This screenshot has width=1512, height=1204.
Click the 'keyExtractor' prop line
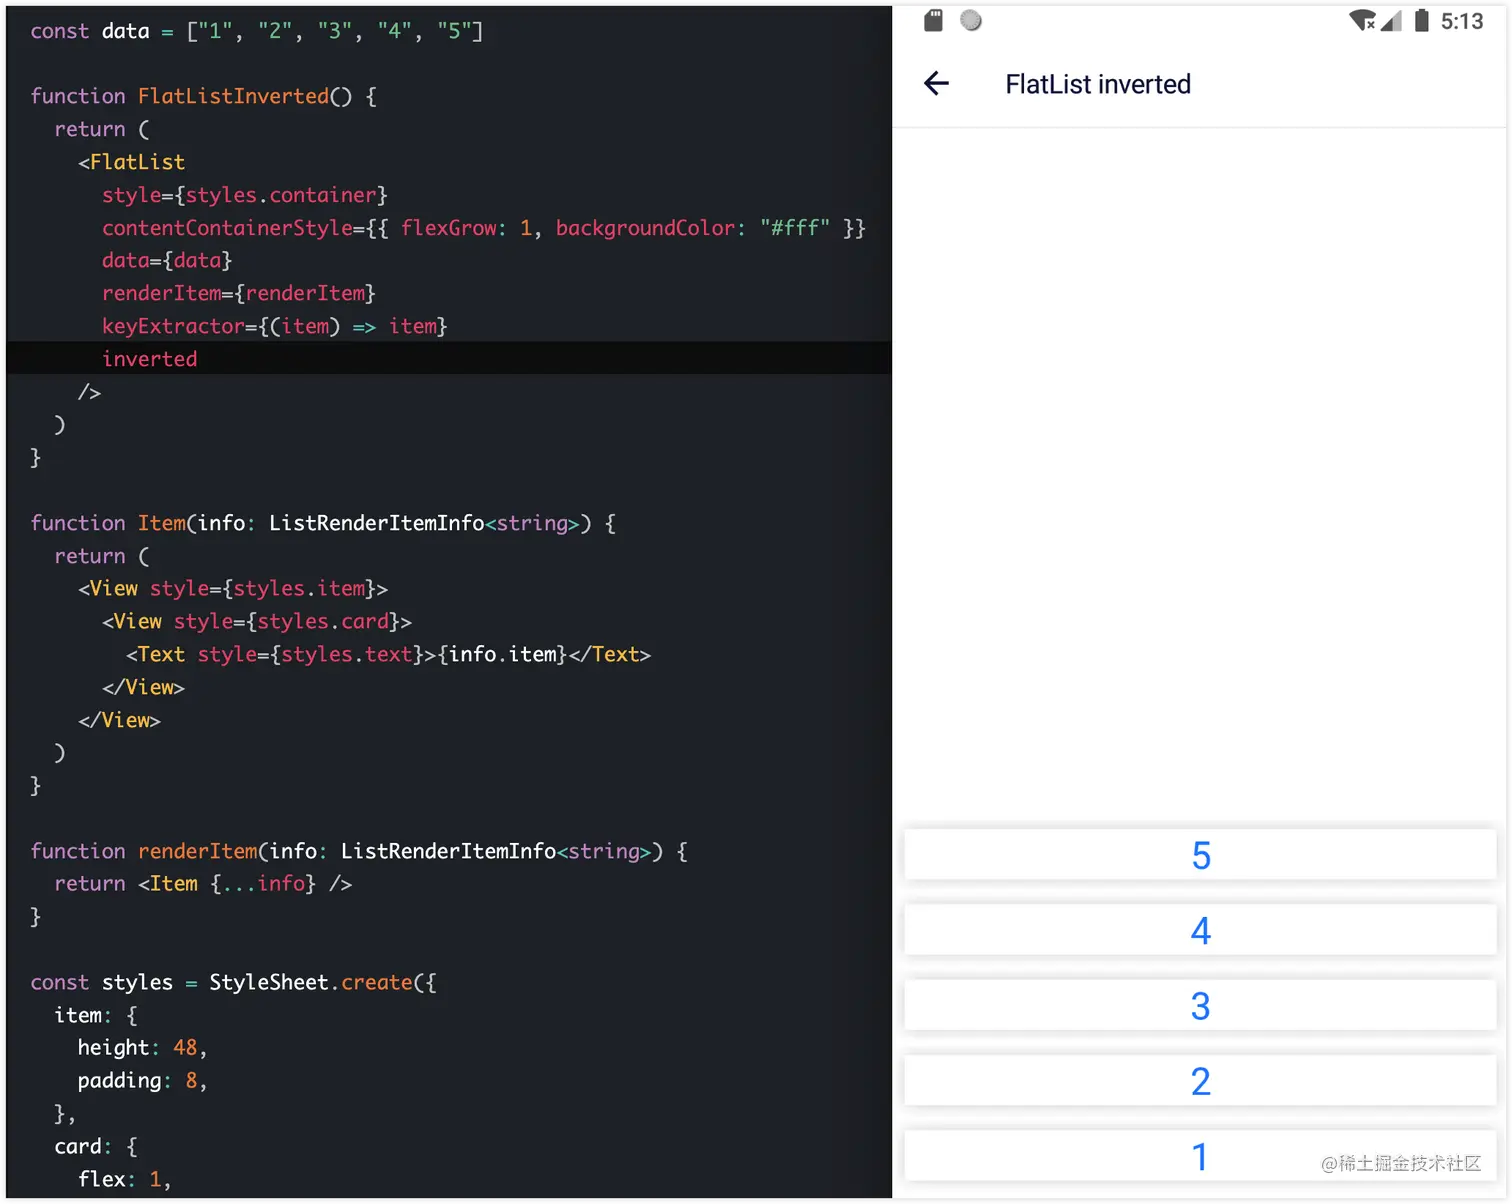275,327
